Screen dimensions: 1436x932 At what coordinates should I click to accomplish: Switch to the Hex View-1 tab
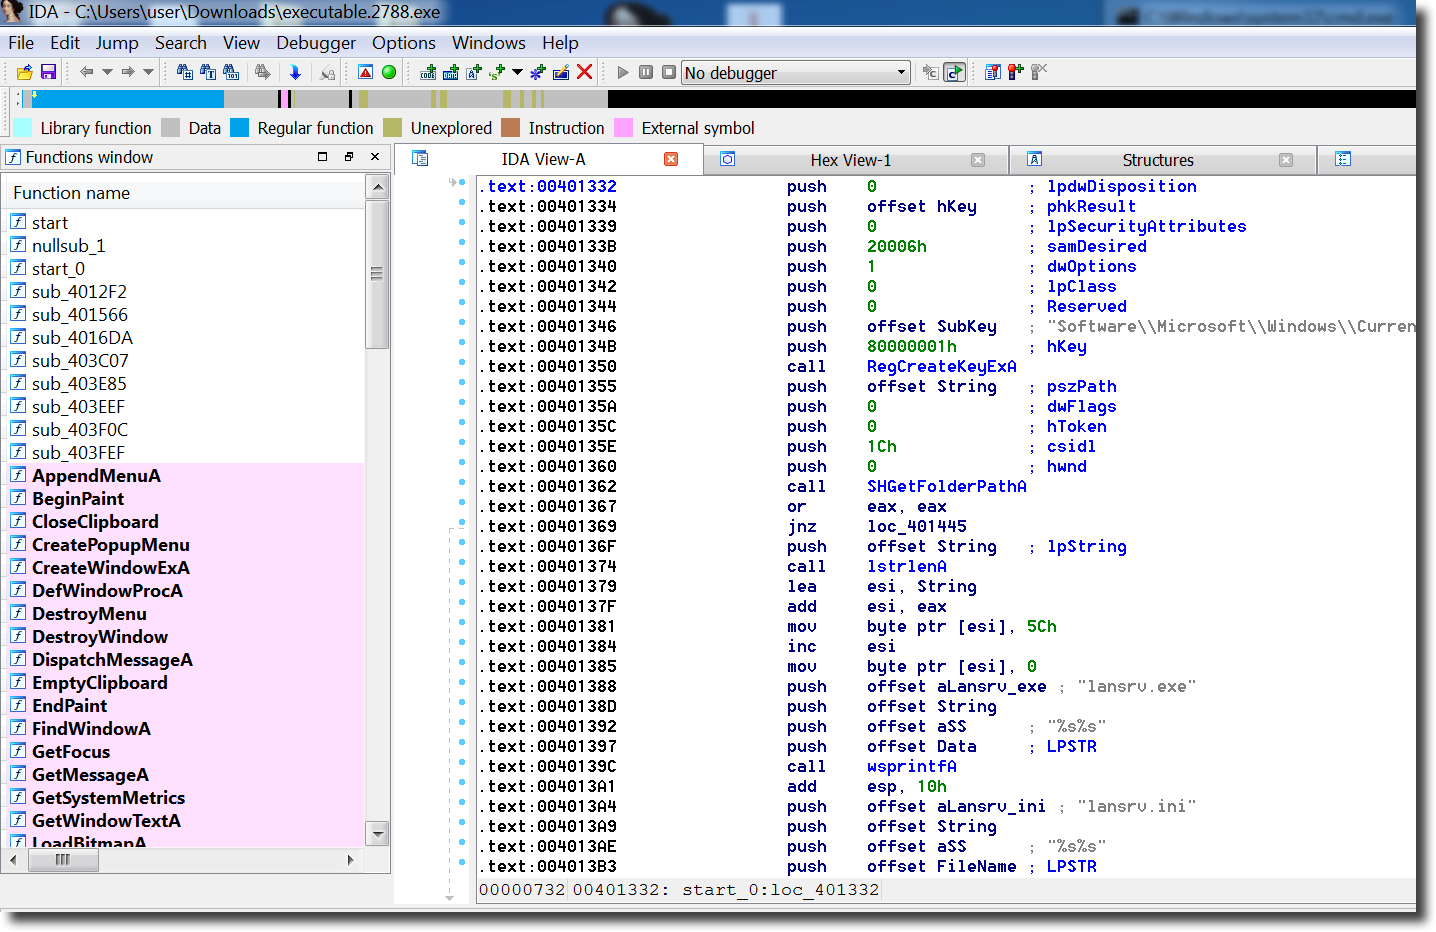pos(850,160)
